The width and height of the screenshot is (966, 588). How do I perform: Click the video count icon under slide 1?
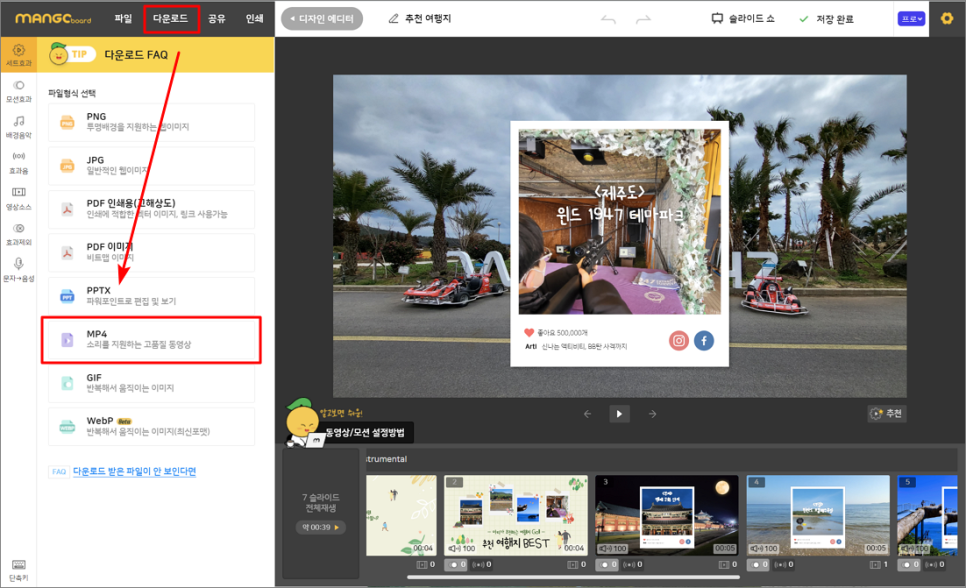coord(421,565)
